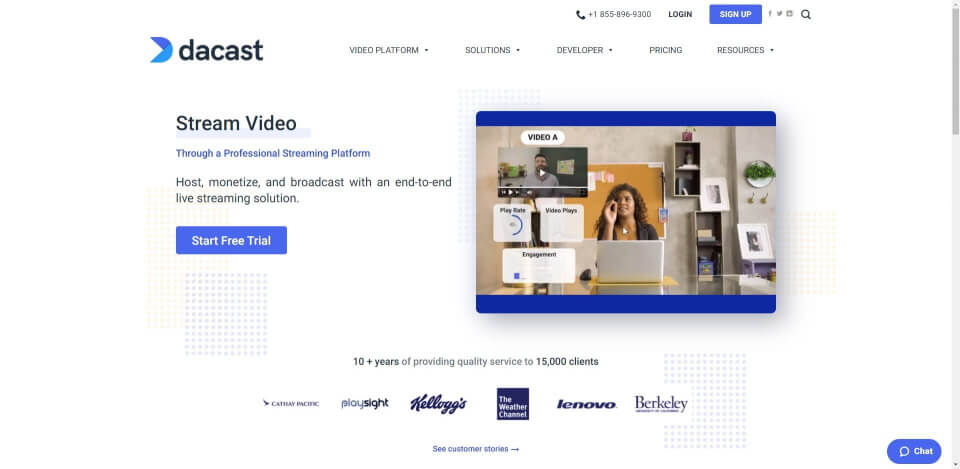The height and width of the screenshot is (469, 960).
Task: Click the Through a Professional Streaming Platform subheading
Action: coord(273,153)
